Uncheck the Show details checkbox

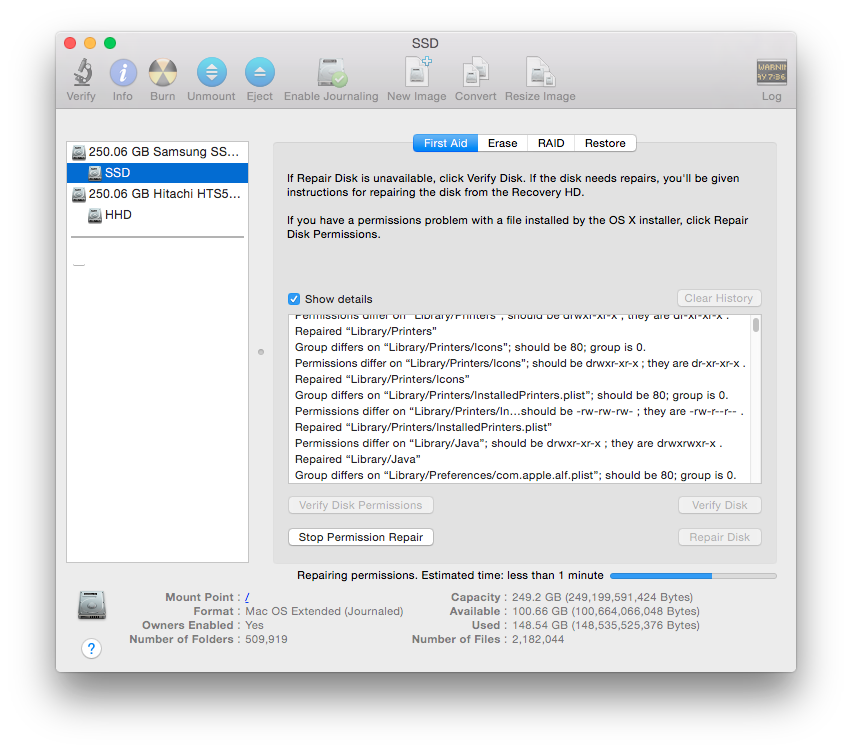click(294, 299)
